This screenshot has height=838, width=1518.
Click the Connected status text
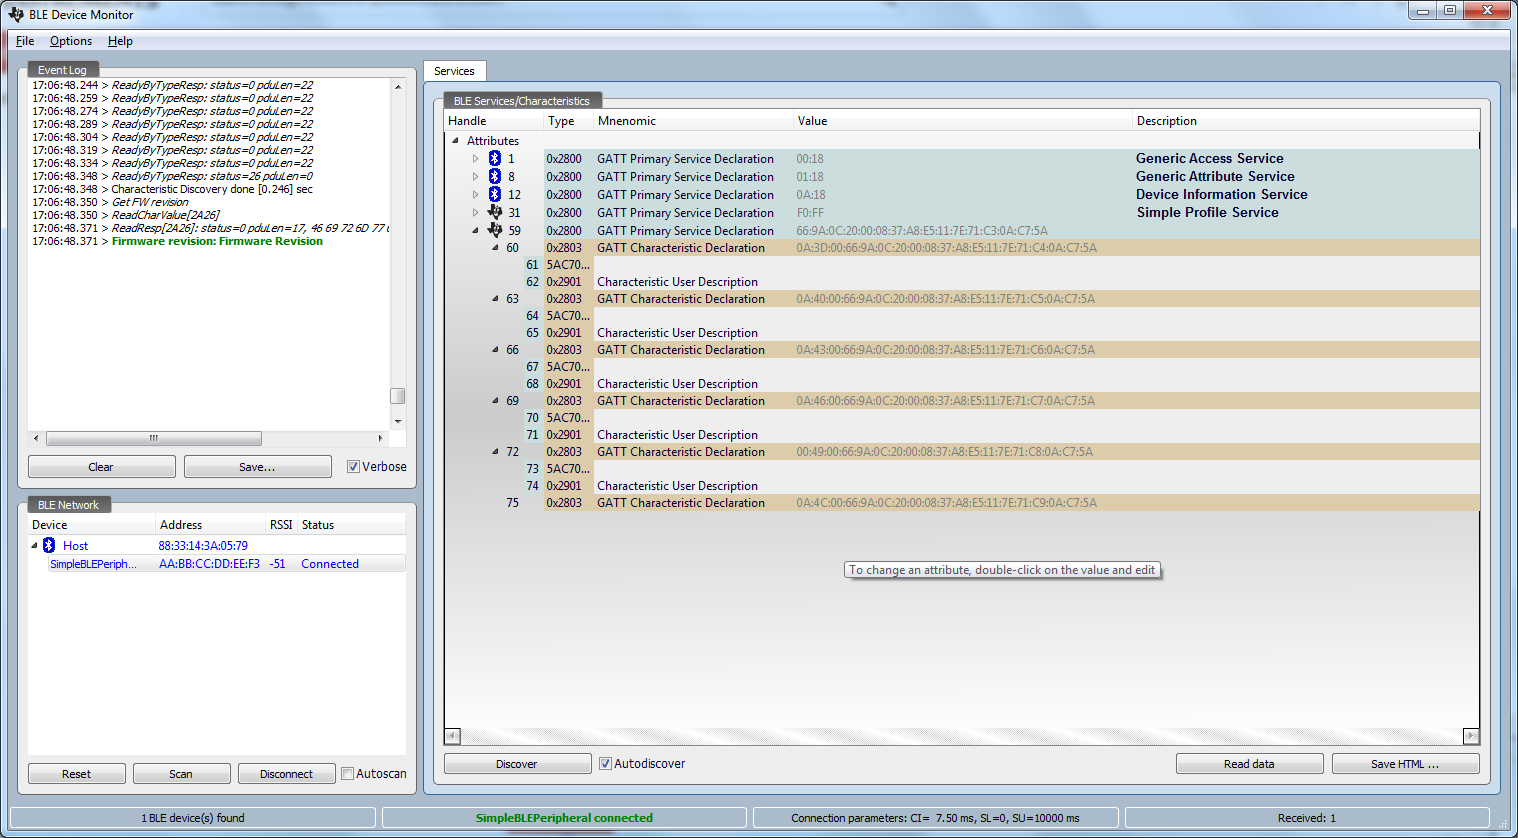pos(330,564)
